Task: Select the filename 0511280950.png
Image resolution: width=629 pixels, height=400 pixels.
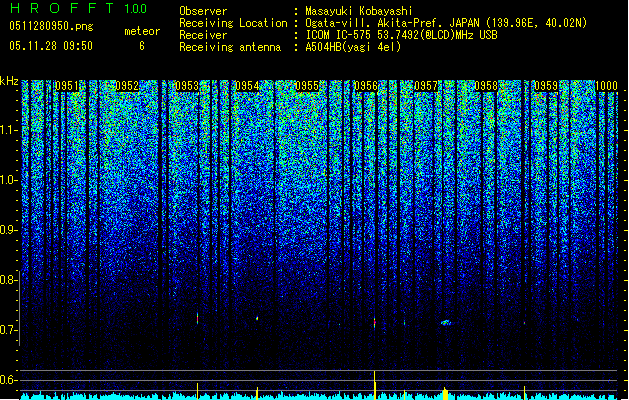Action: 51,26
